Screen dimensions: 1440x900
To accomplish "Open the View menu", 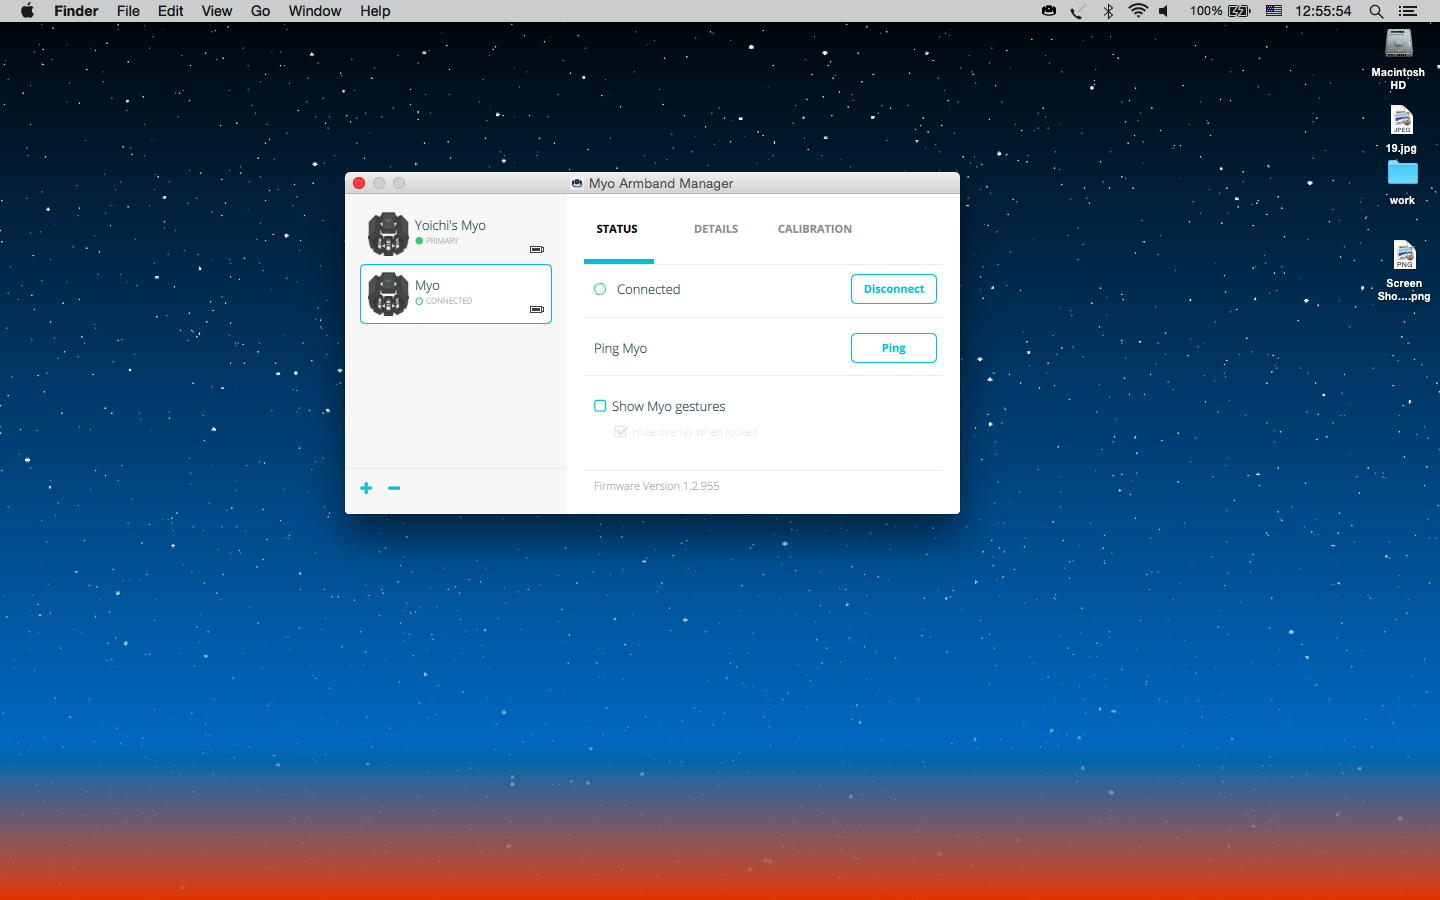I will pos(217,11).
